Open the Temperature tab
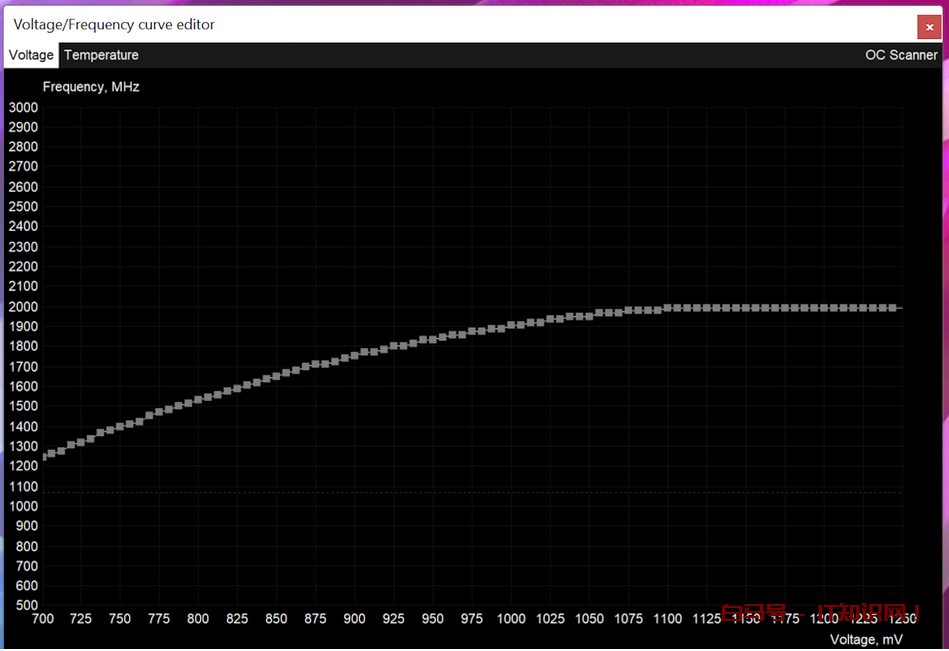This screenshot has width=949, height=651. point(101,55)
